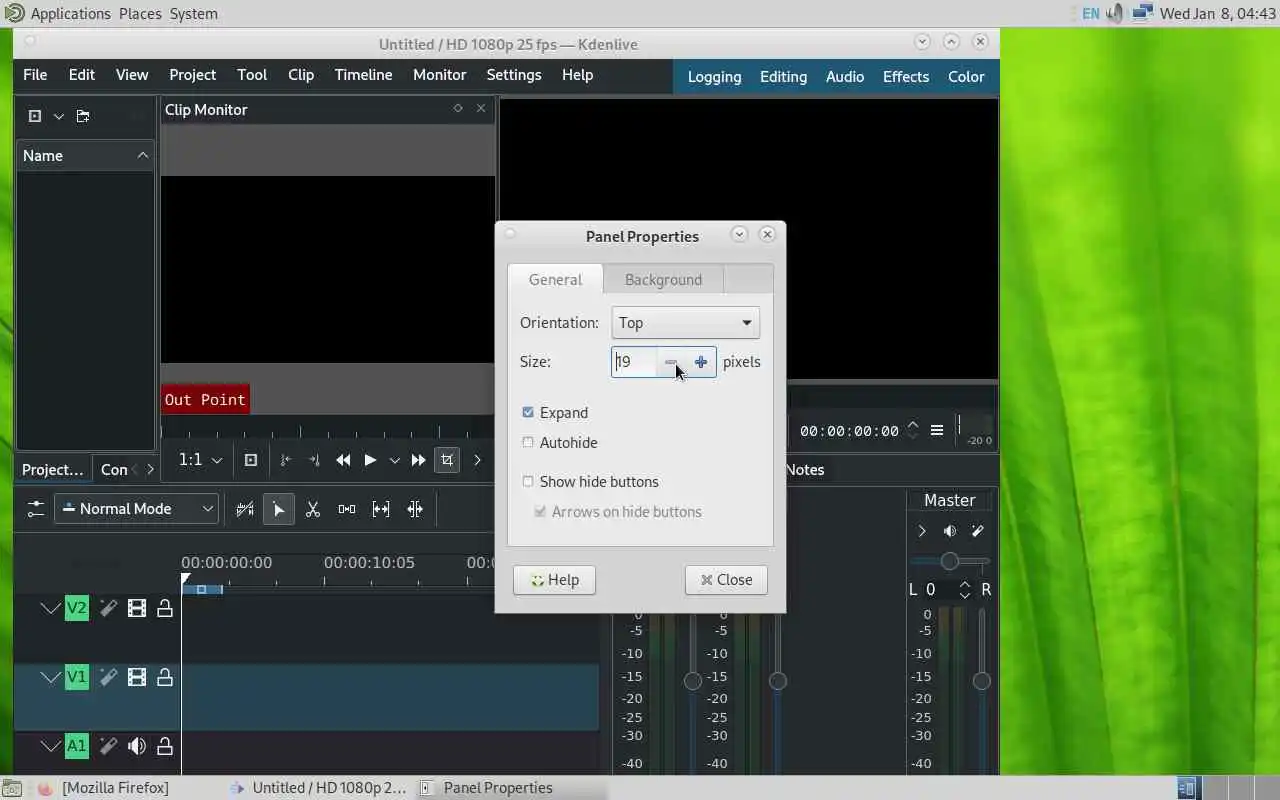Open the Orientation dropdown

tap(685, 322)
